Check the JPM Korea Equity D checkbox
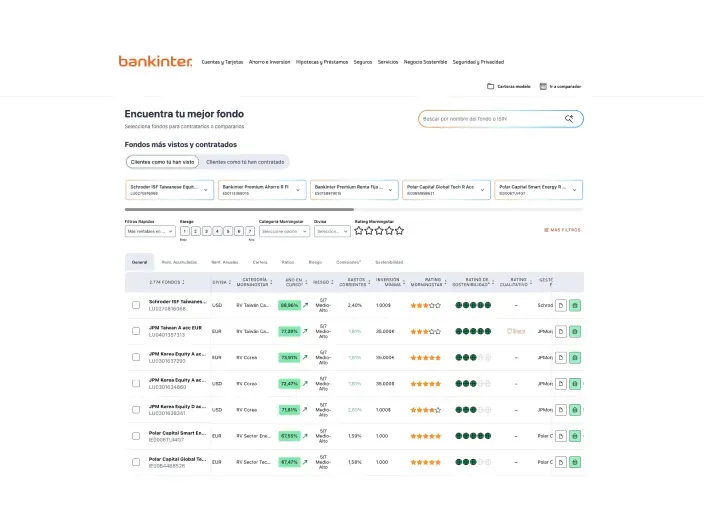Viewport: 704px width, 528px height. 136,409
